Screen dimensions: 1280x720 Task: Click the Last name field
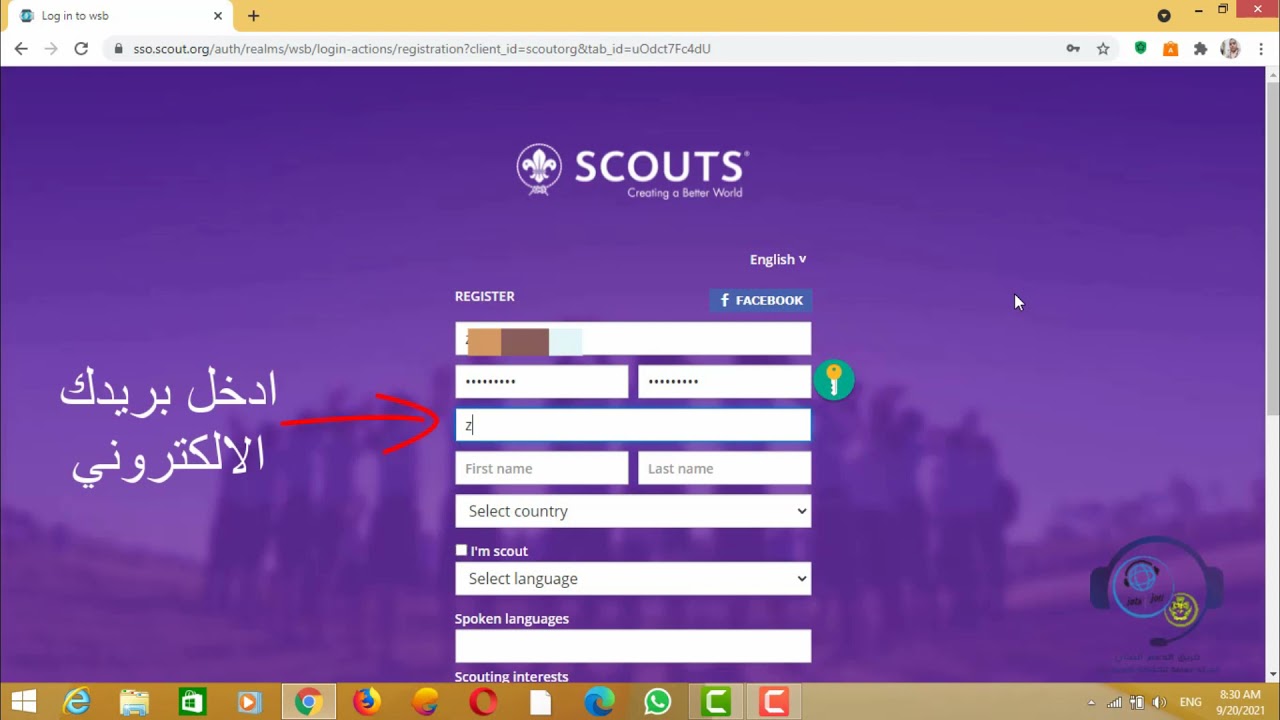pyautogui.click(x=725, y=468)
